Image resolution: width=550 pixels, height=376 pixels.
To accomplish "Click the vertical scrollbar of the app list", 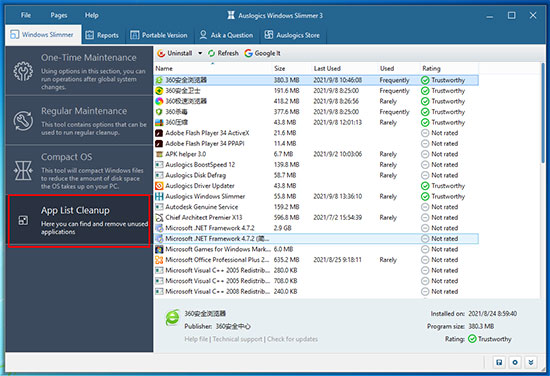I will coord(543,112).
